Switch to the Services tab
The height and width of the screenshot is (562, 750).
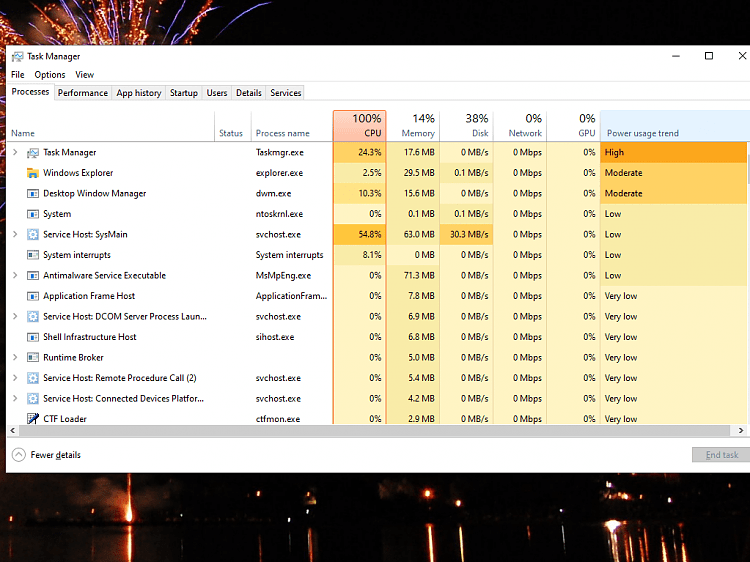click(286, 93)
